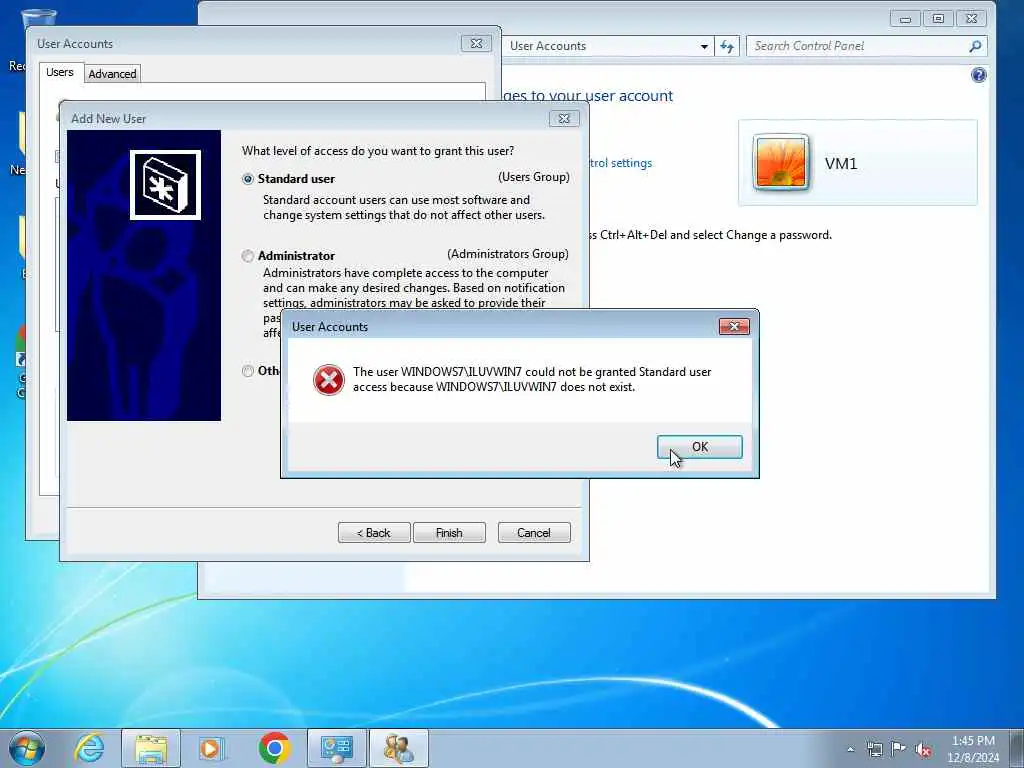Open File Explorer from taskbar
This screenshot has width=1024, height=768.
pyautogui.click(x=151, y=748)
